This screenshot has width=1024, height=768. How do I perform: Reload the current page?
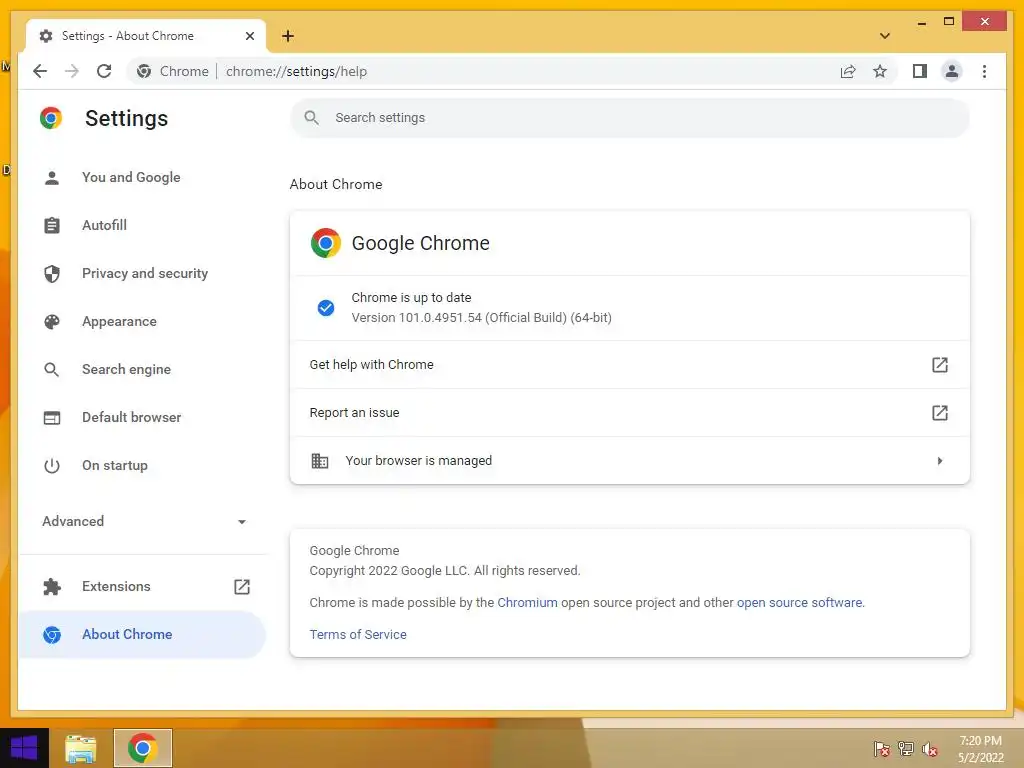click(x=104, y=71)
